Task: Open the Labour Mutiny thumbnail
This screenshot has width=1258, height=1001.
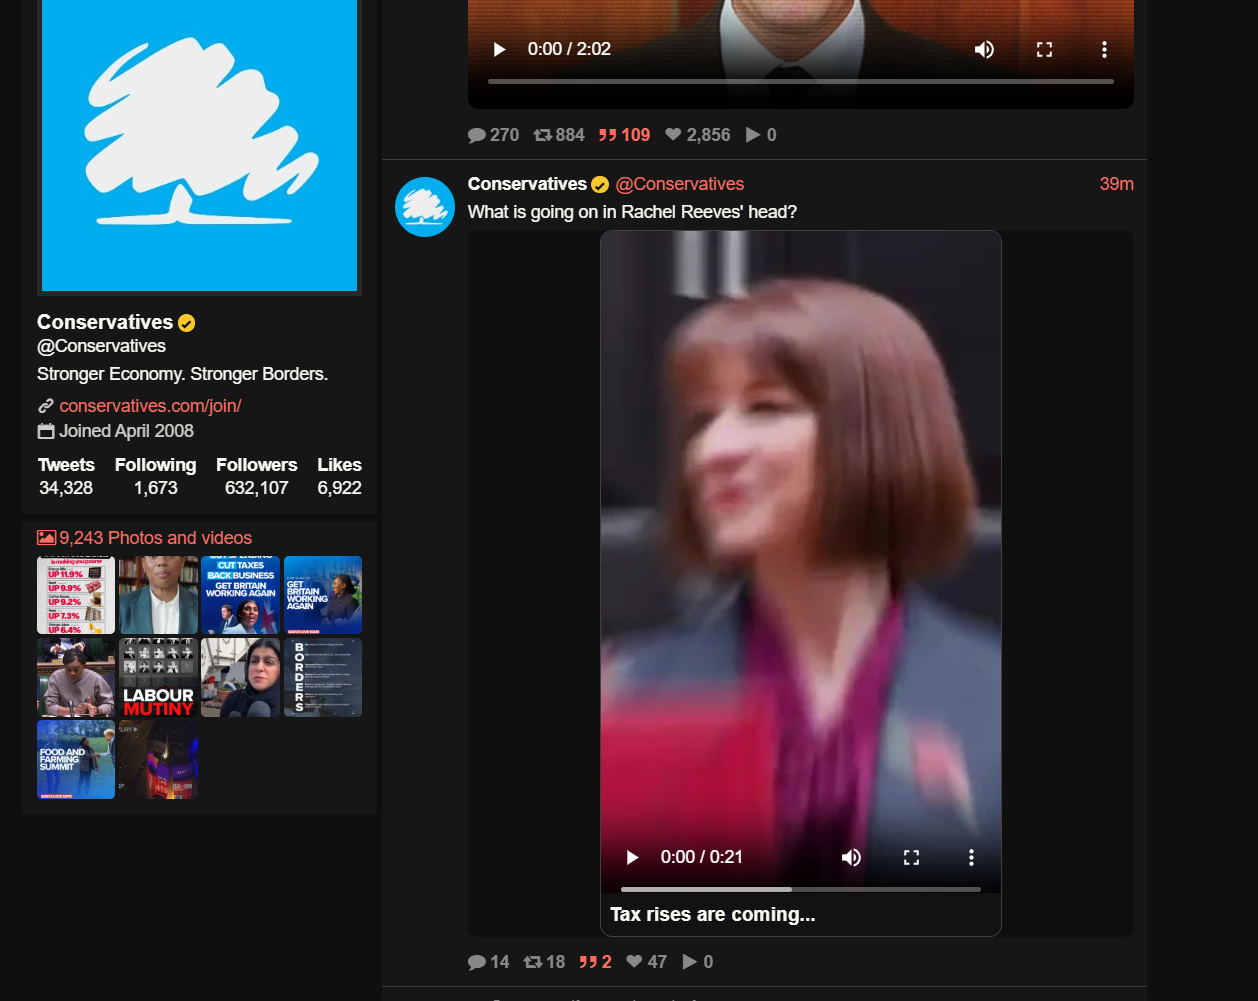Action: click(158, 677)
